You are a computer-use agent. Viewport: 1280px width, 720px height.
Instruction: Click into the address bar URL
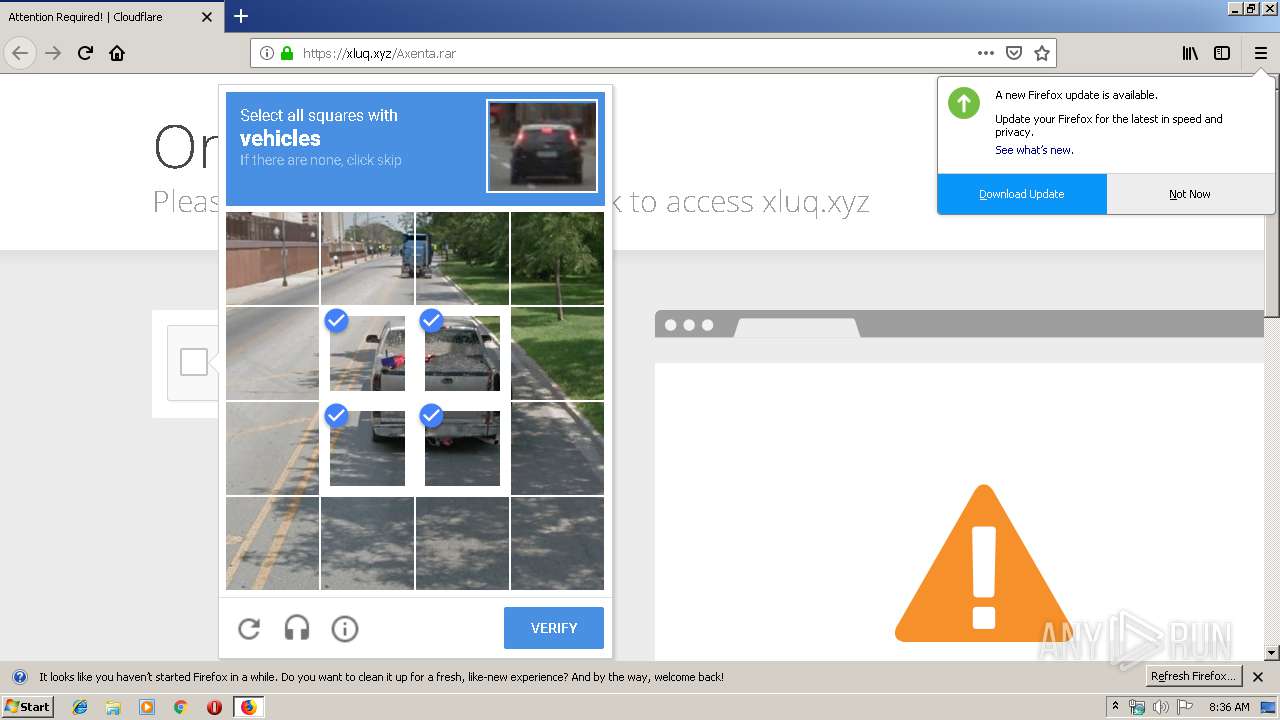click(x=635, y=53)
